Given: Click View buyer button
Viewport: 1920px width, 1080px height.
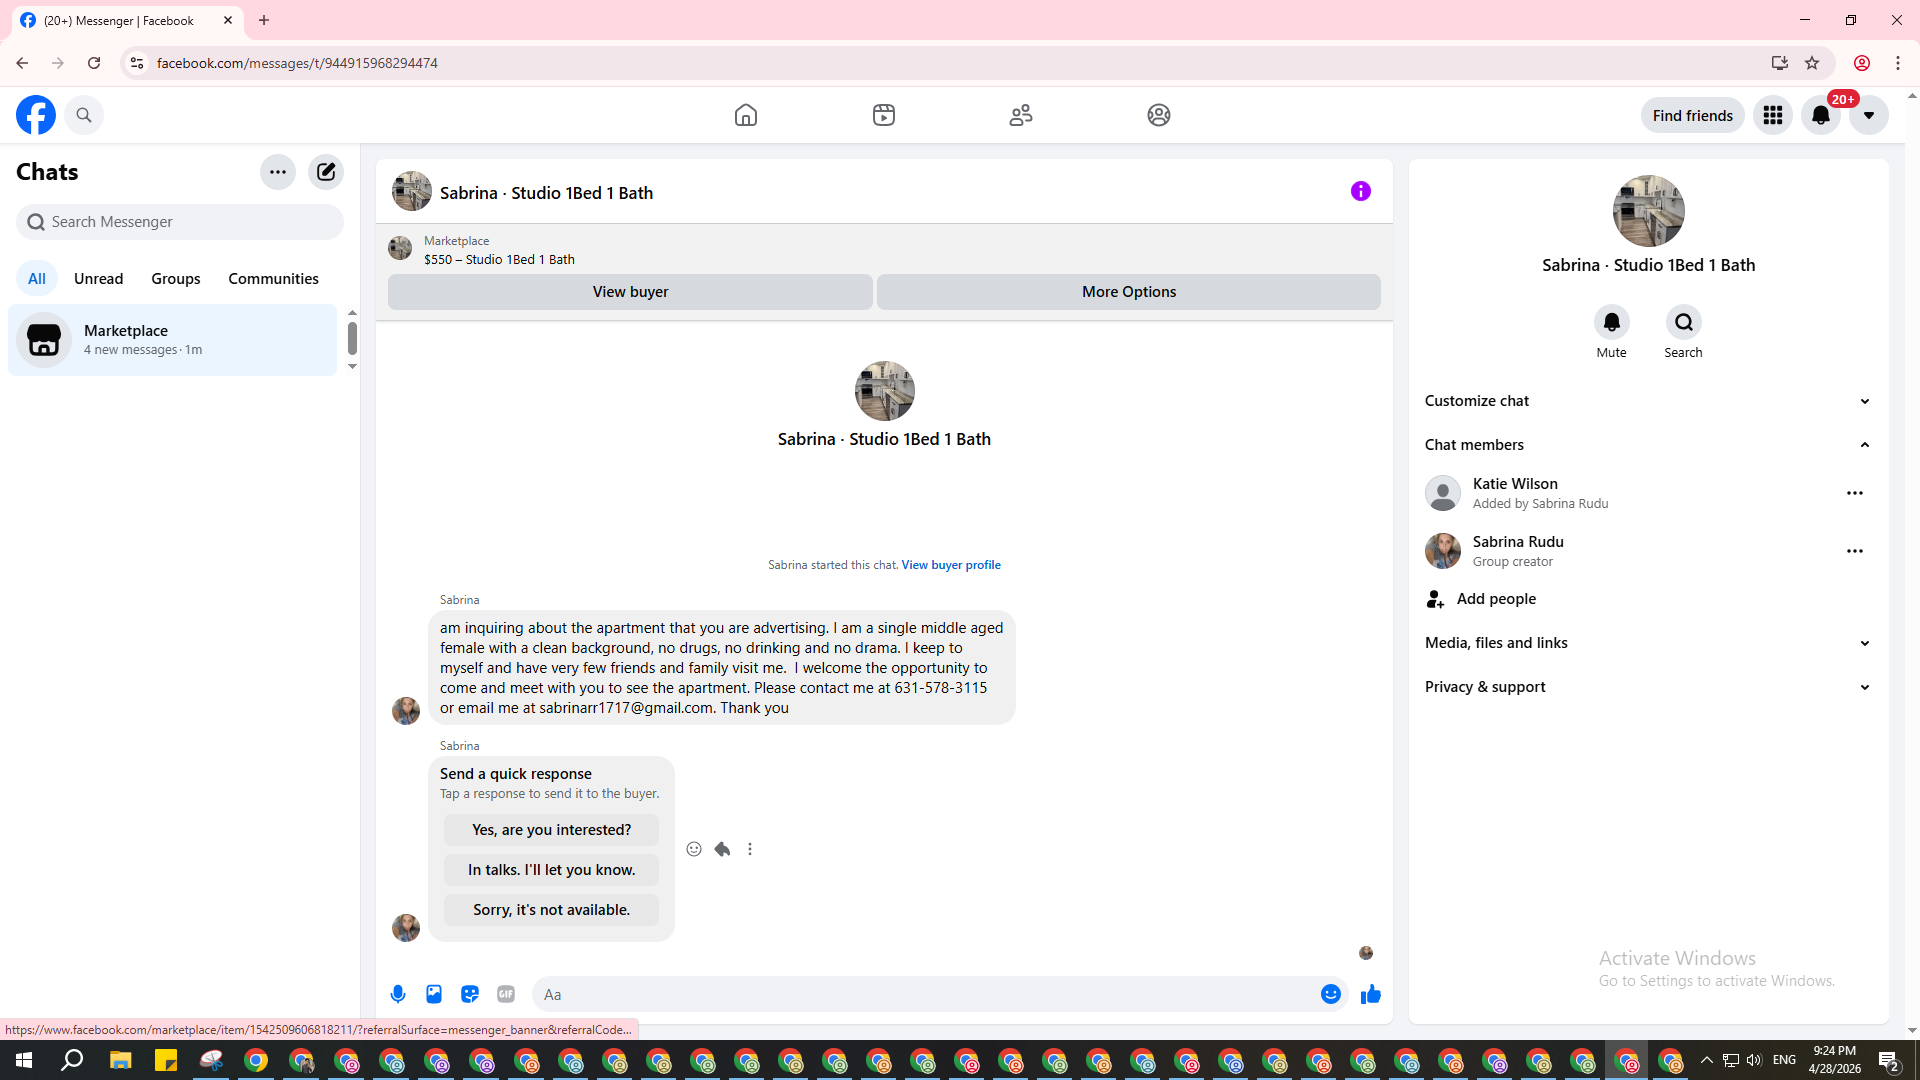Looking at the screenshot, I should (630, 292).
